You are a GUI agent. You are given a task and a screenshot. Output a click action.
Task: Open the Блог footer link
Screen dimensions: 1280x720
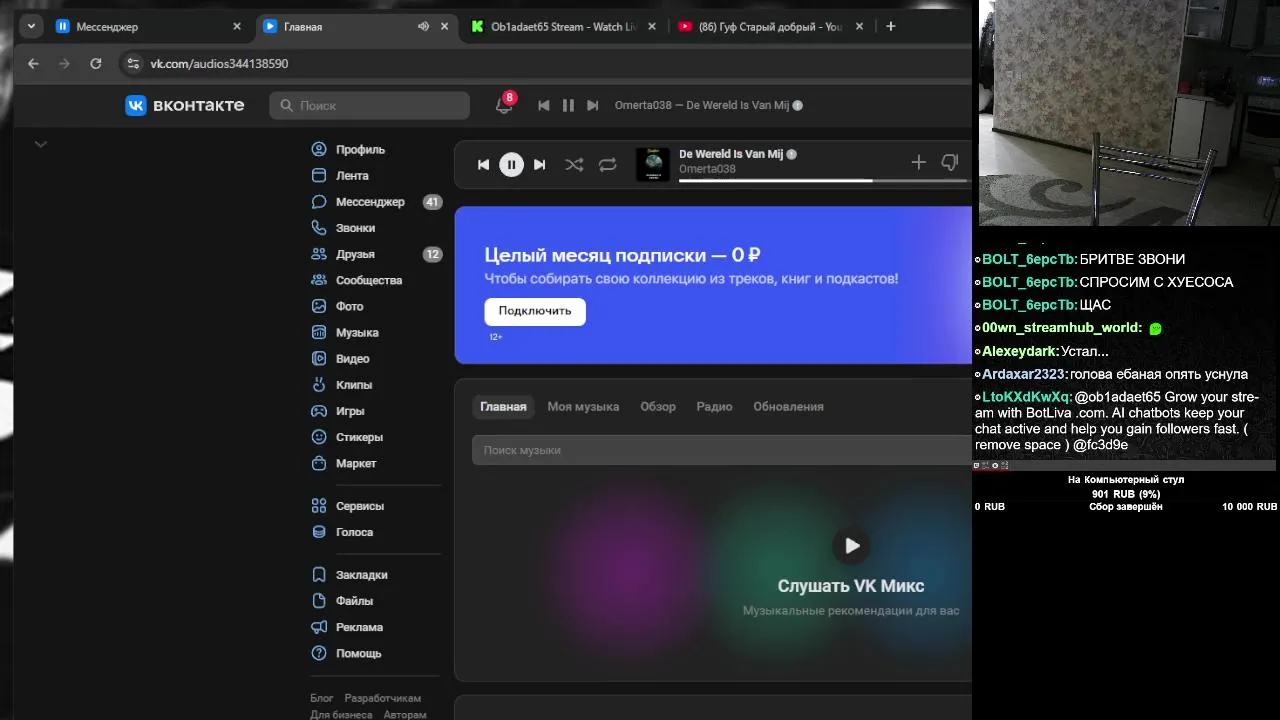tap(322, 698)
